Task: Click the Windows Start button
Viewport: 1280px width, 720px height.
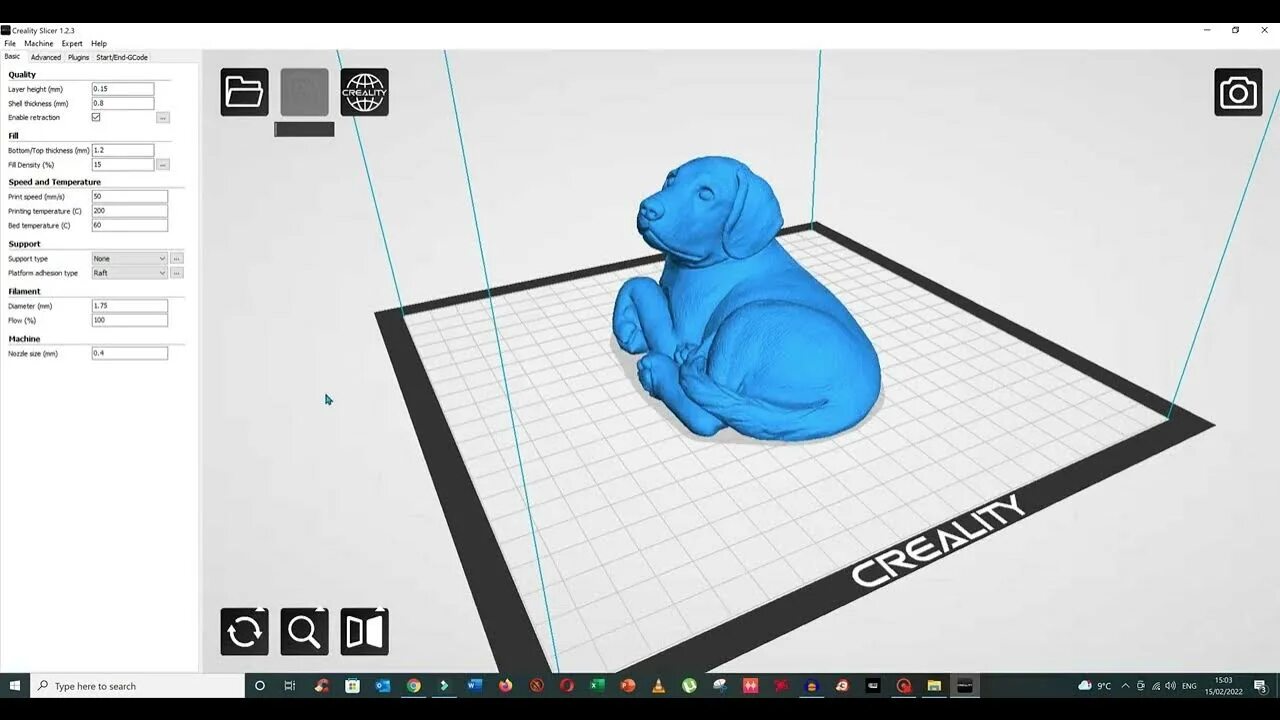Action: tap(15, 686)
